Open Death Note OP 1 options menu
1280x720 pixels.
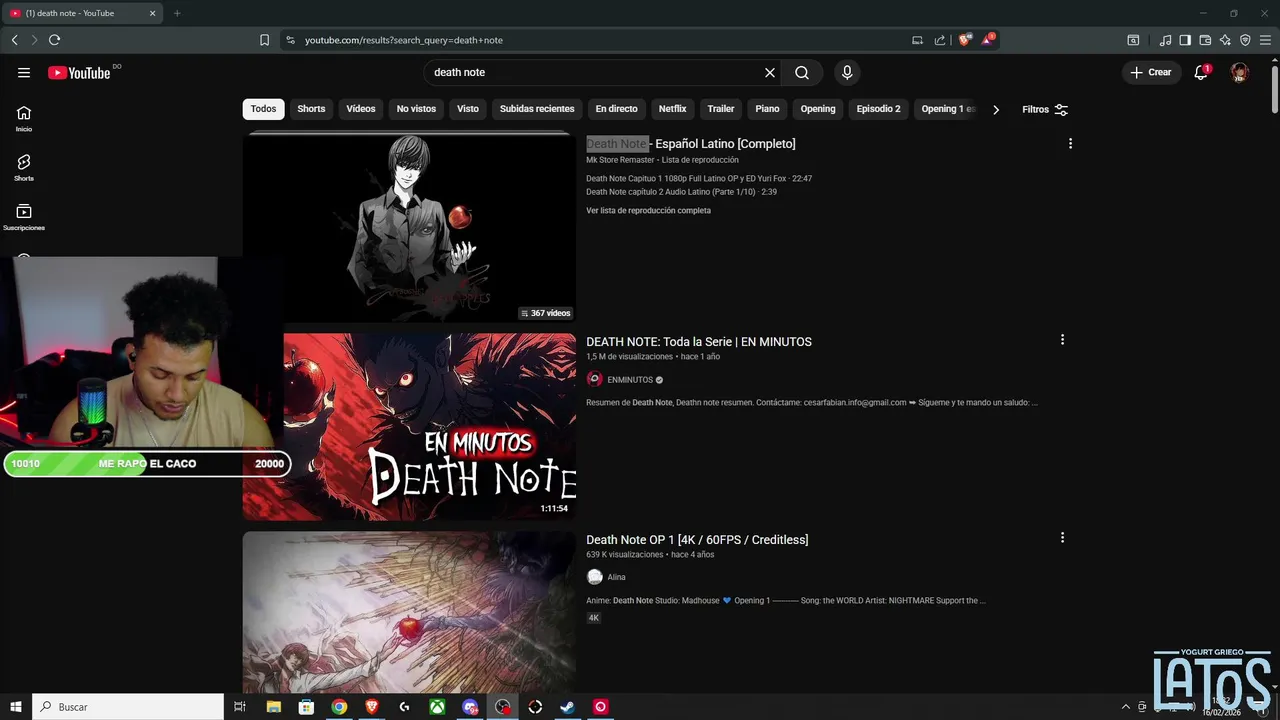point(1062,537)
